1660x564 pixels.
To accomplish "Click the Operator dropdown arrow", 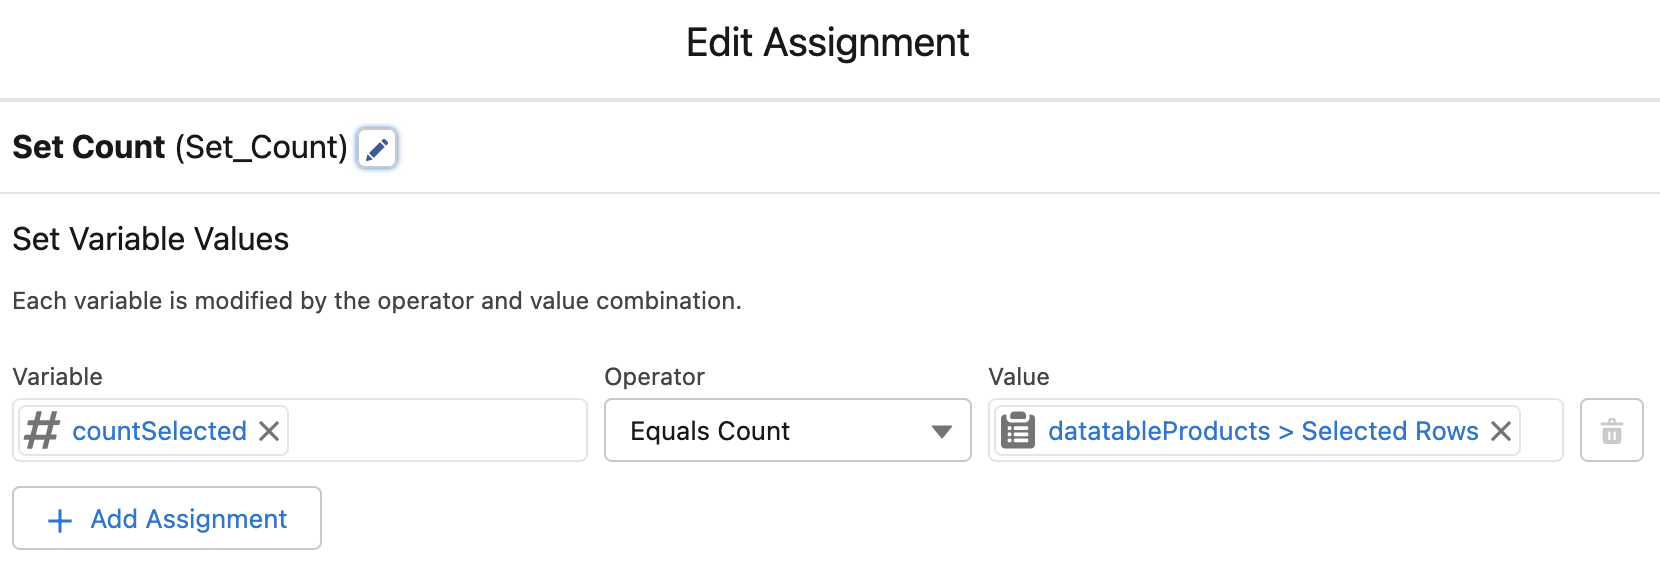I will 941,431.
